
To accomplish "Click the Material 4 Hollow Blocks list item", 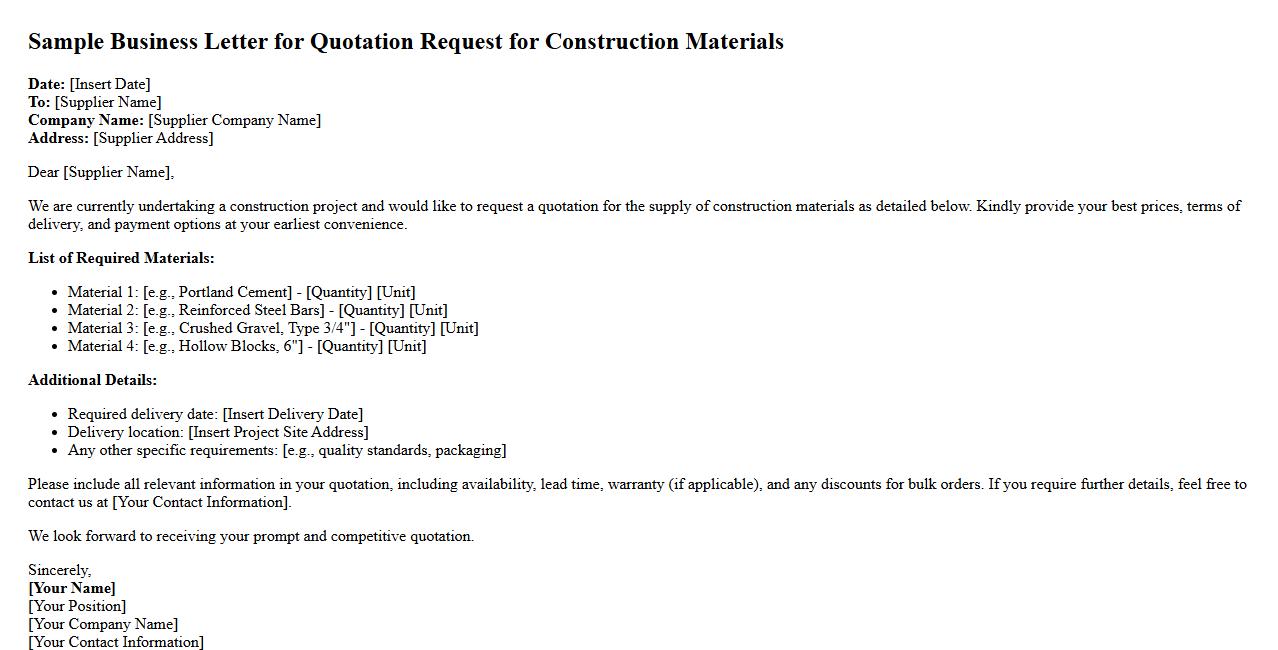I will pyautogui.click(x=246, y=346).
